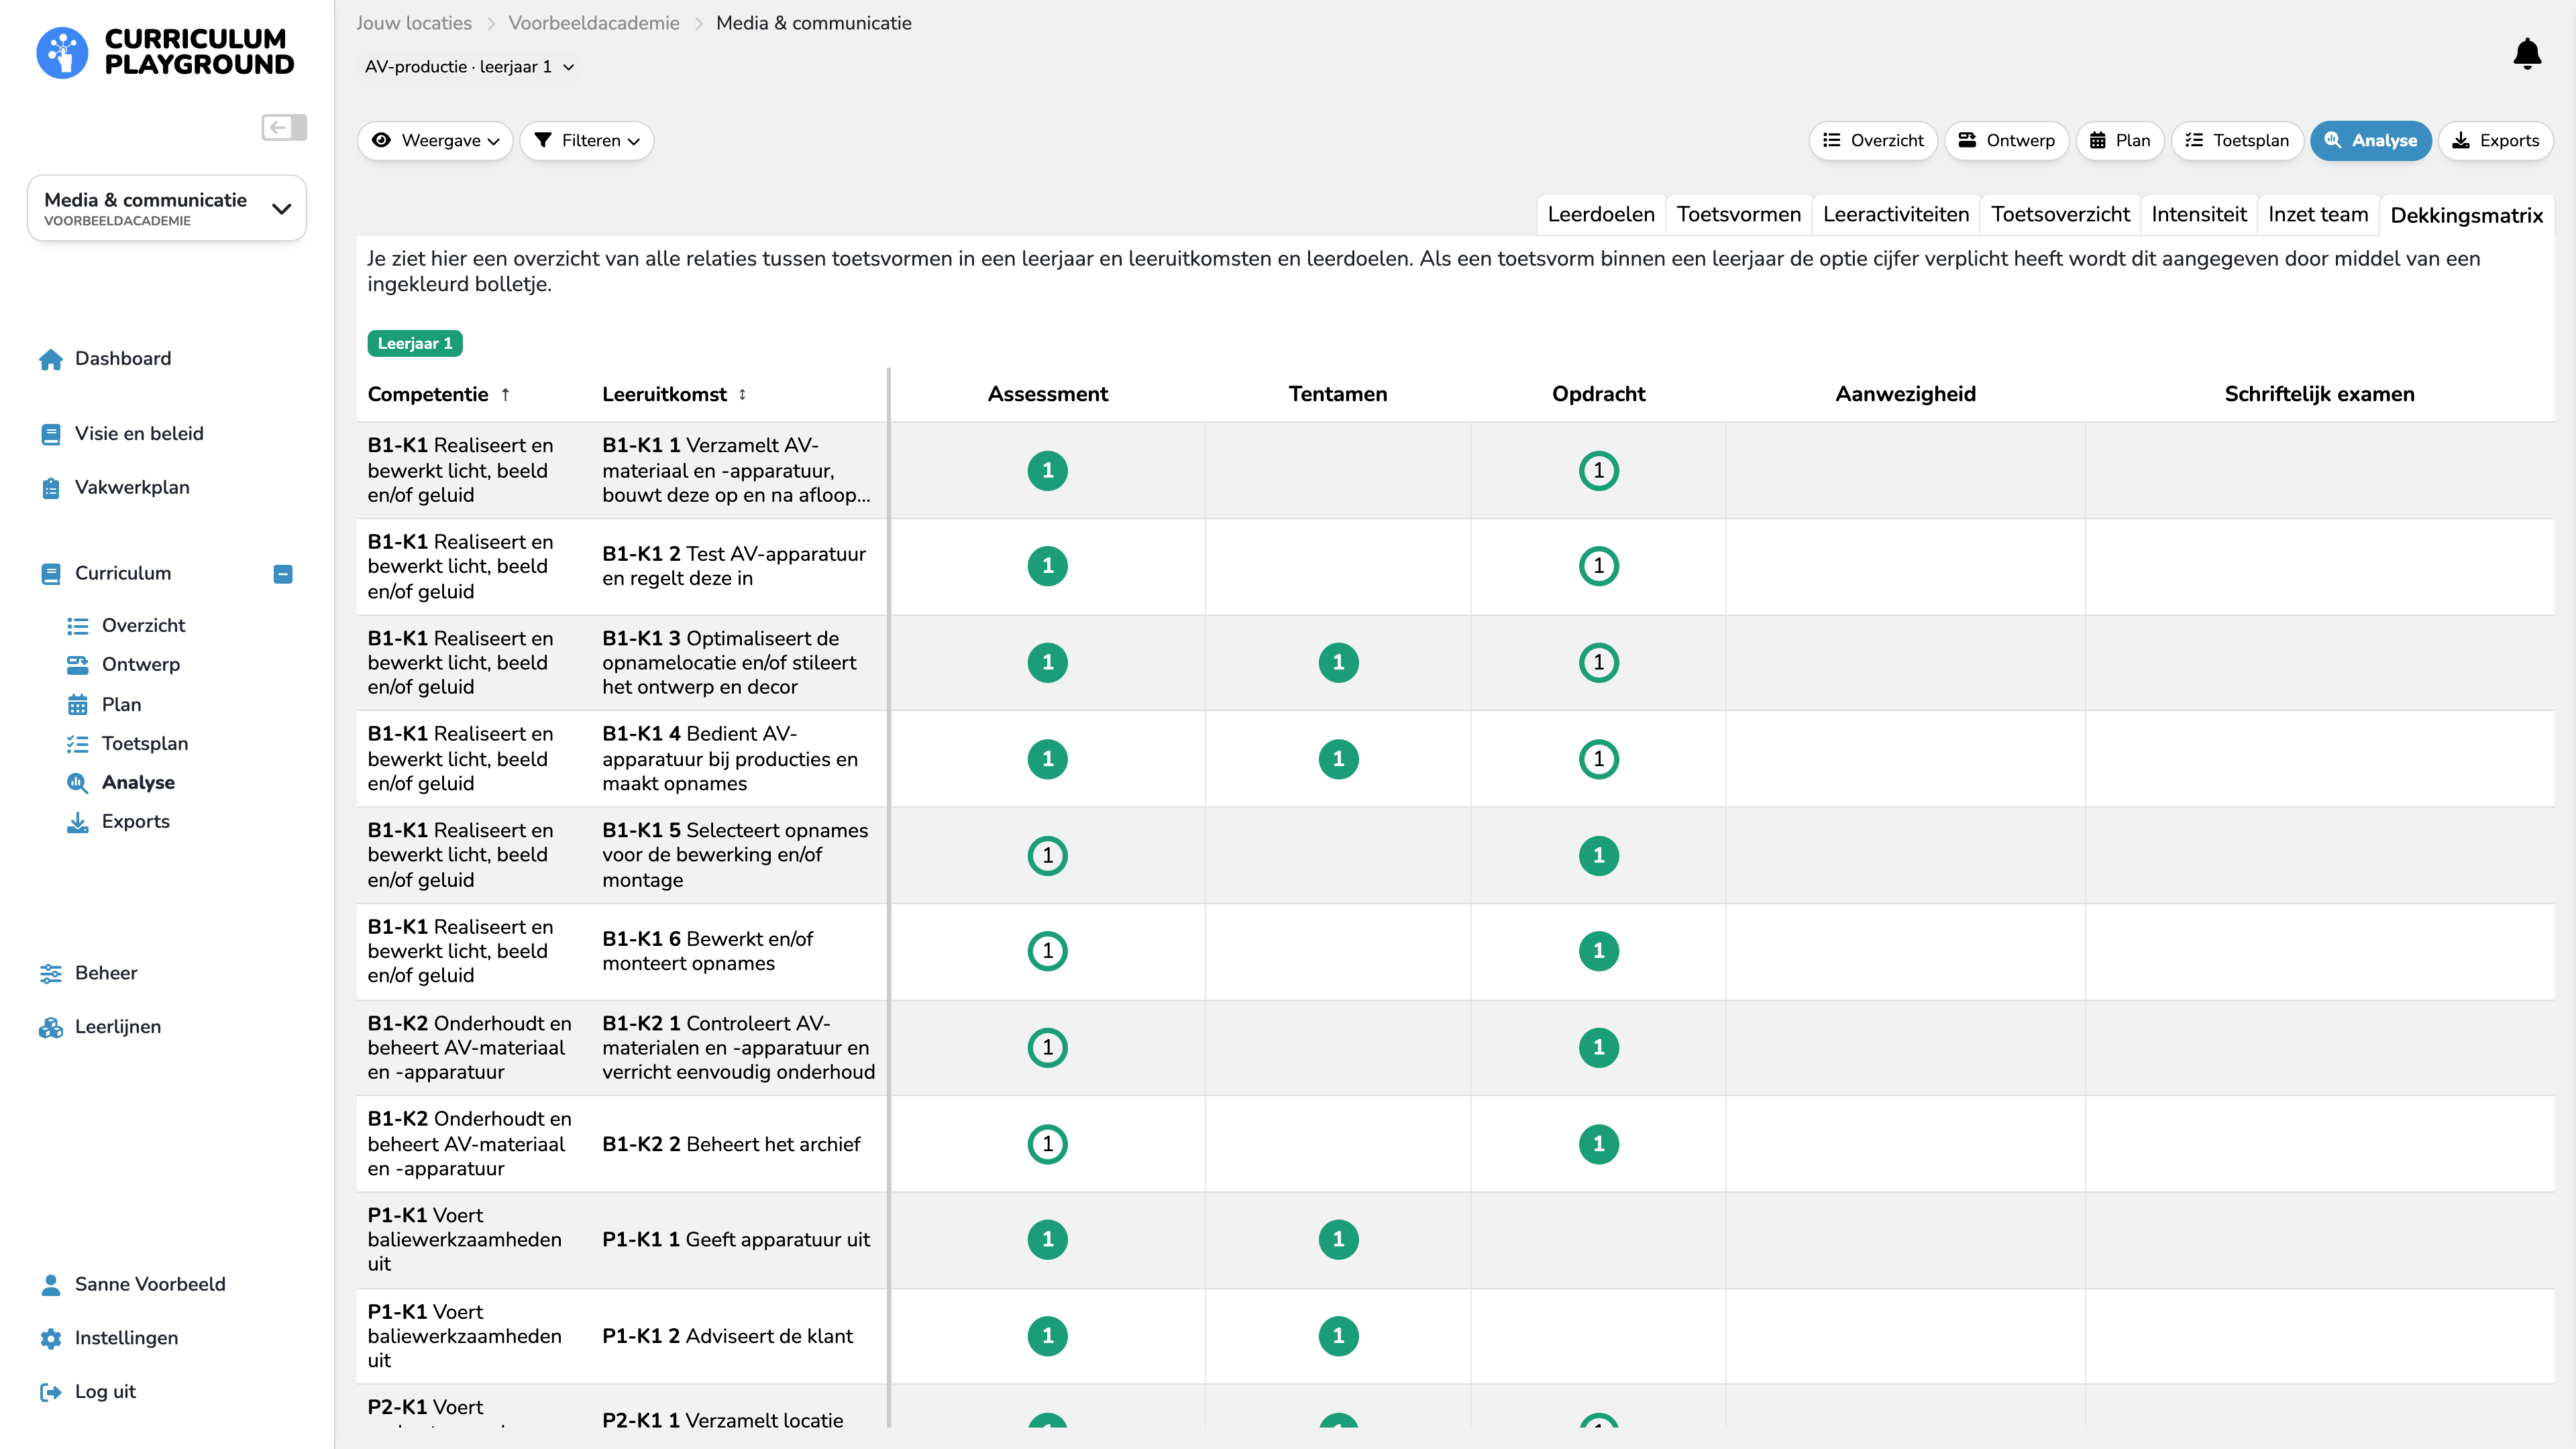Click the Toetsplan checklist icon in sidebar
This screenshot has width=2576, height=1449.
(x=77, y=744)
